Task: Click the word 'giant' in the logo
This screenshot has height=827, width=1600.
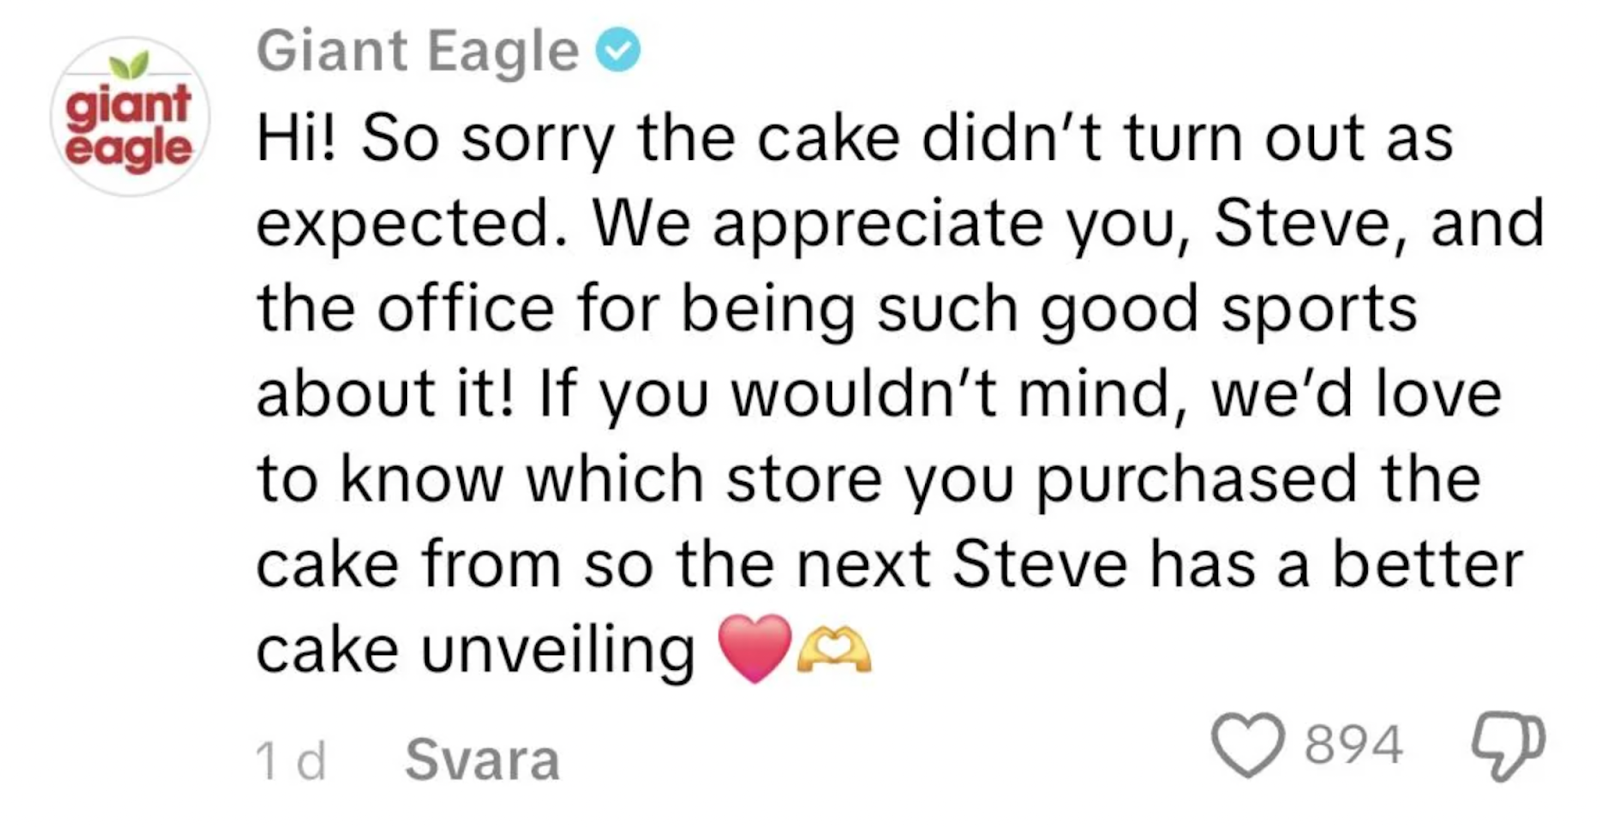Action: 128,106
